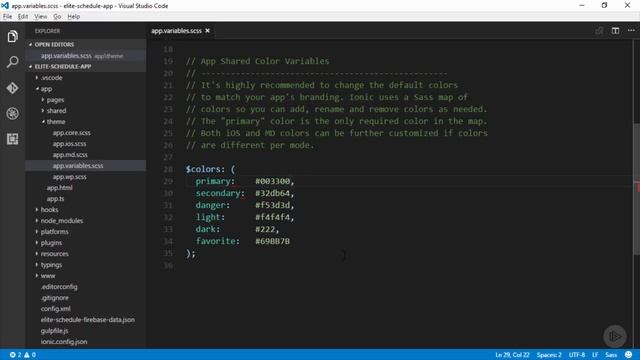This screenshot has height=360, width=640.
Task: Open the Debug view in activity bar
Action: (12, 113)
